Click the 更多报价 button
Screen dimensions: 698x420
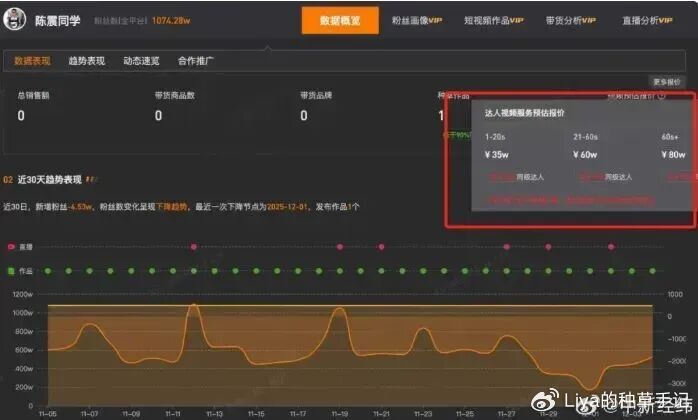pos(666,82)
